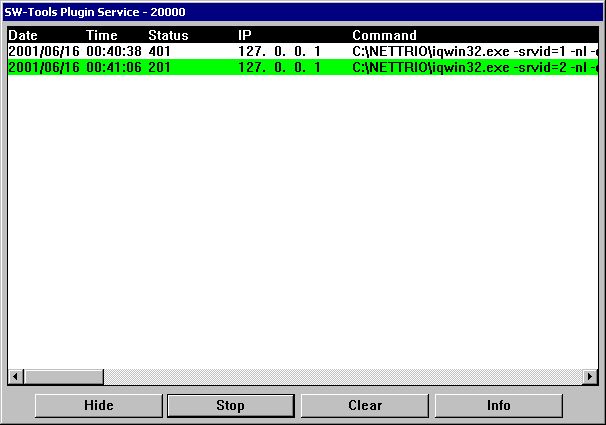606x425 pixels.
Task: Click the Time column header
Action: [101, 35]
